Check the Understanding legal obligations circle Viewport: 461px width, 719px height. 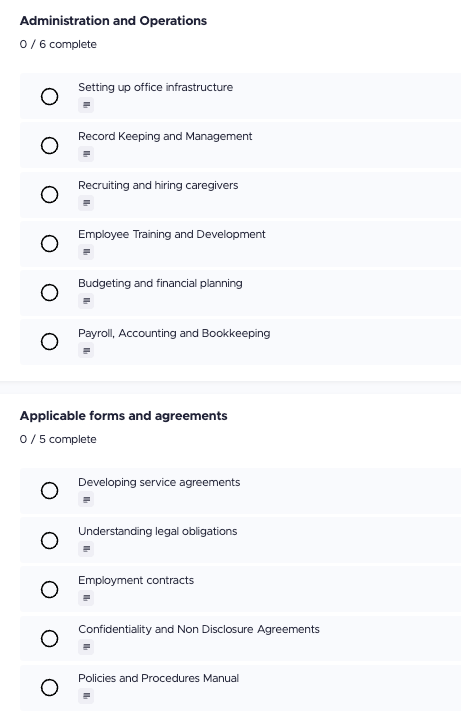coord(50,540)
